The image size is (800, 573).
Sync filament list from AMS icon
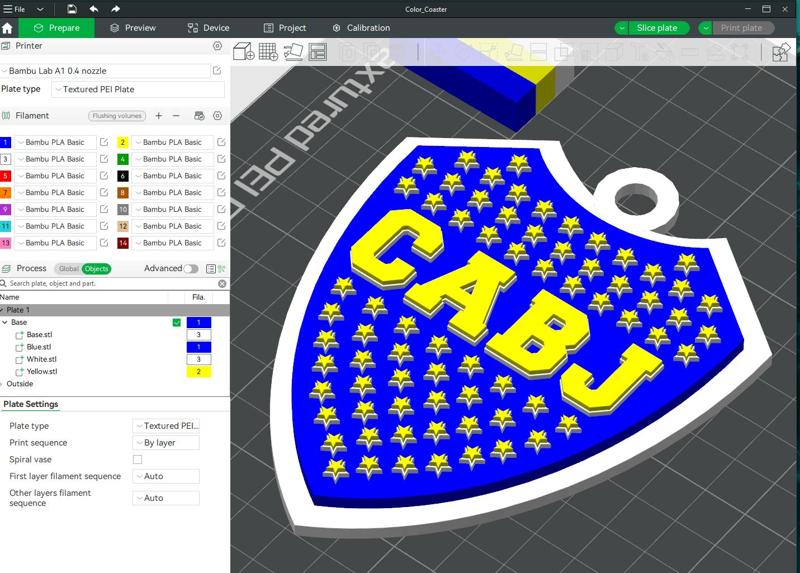pyautogui.click(x=199, y=116)
